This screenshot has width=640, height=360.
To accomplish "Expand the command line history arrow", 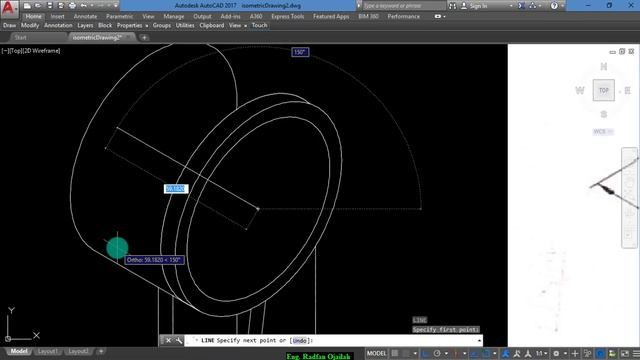I will (x=479, y=340).
